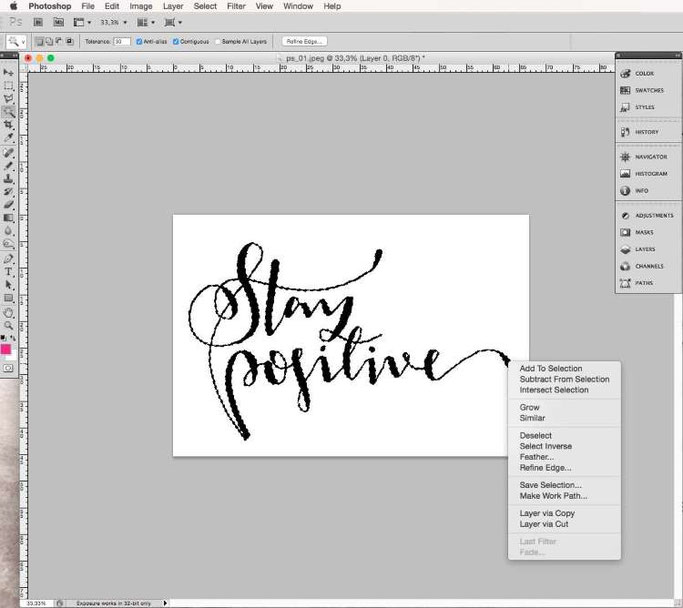
Task: Select the Horizontal Type tool
Action: [x=8, y=272]
